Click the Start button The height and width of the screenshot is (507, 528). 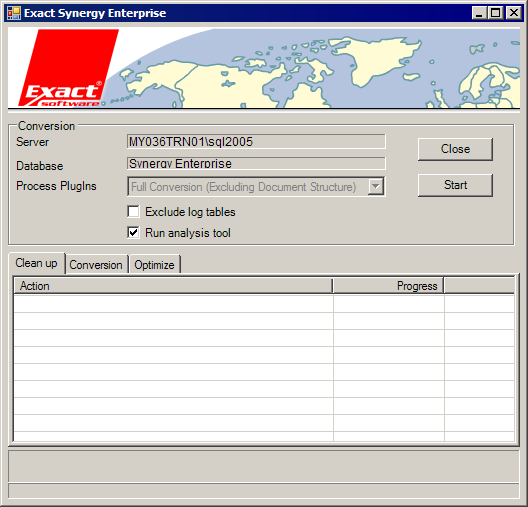tap(455, 185)
